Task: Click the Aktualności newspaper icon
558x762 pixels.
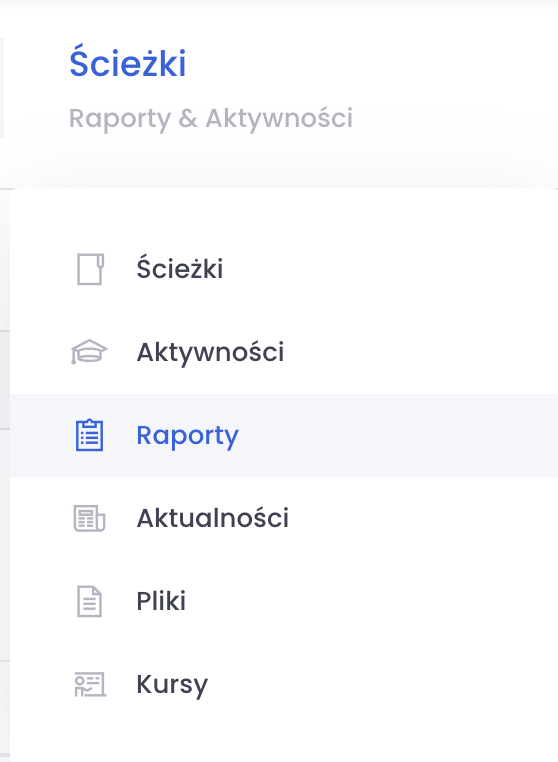Action: pyautogui.click(x=89, y=518)
